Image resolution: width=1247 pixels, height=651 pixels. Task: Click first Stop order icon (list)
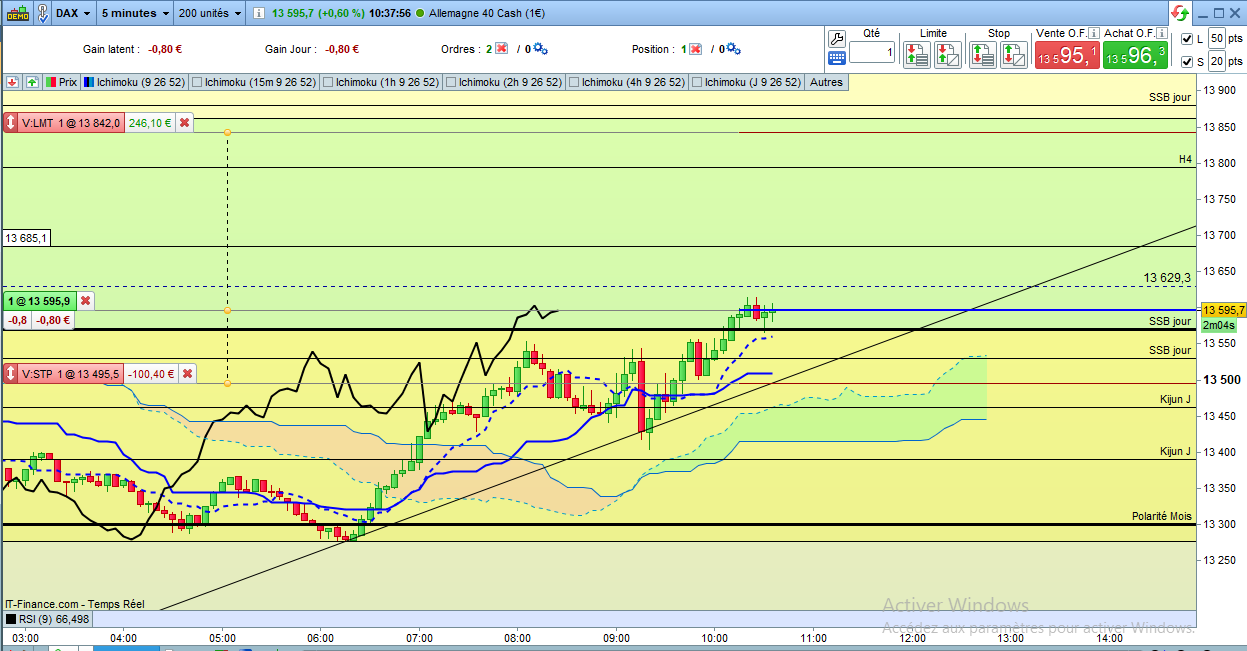coord(982,55)
